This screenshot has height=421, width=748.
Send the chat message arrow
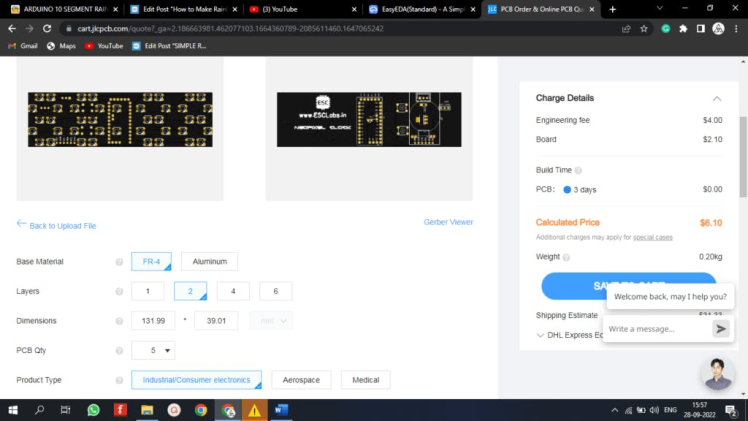[721, 329]
